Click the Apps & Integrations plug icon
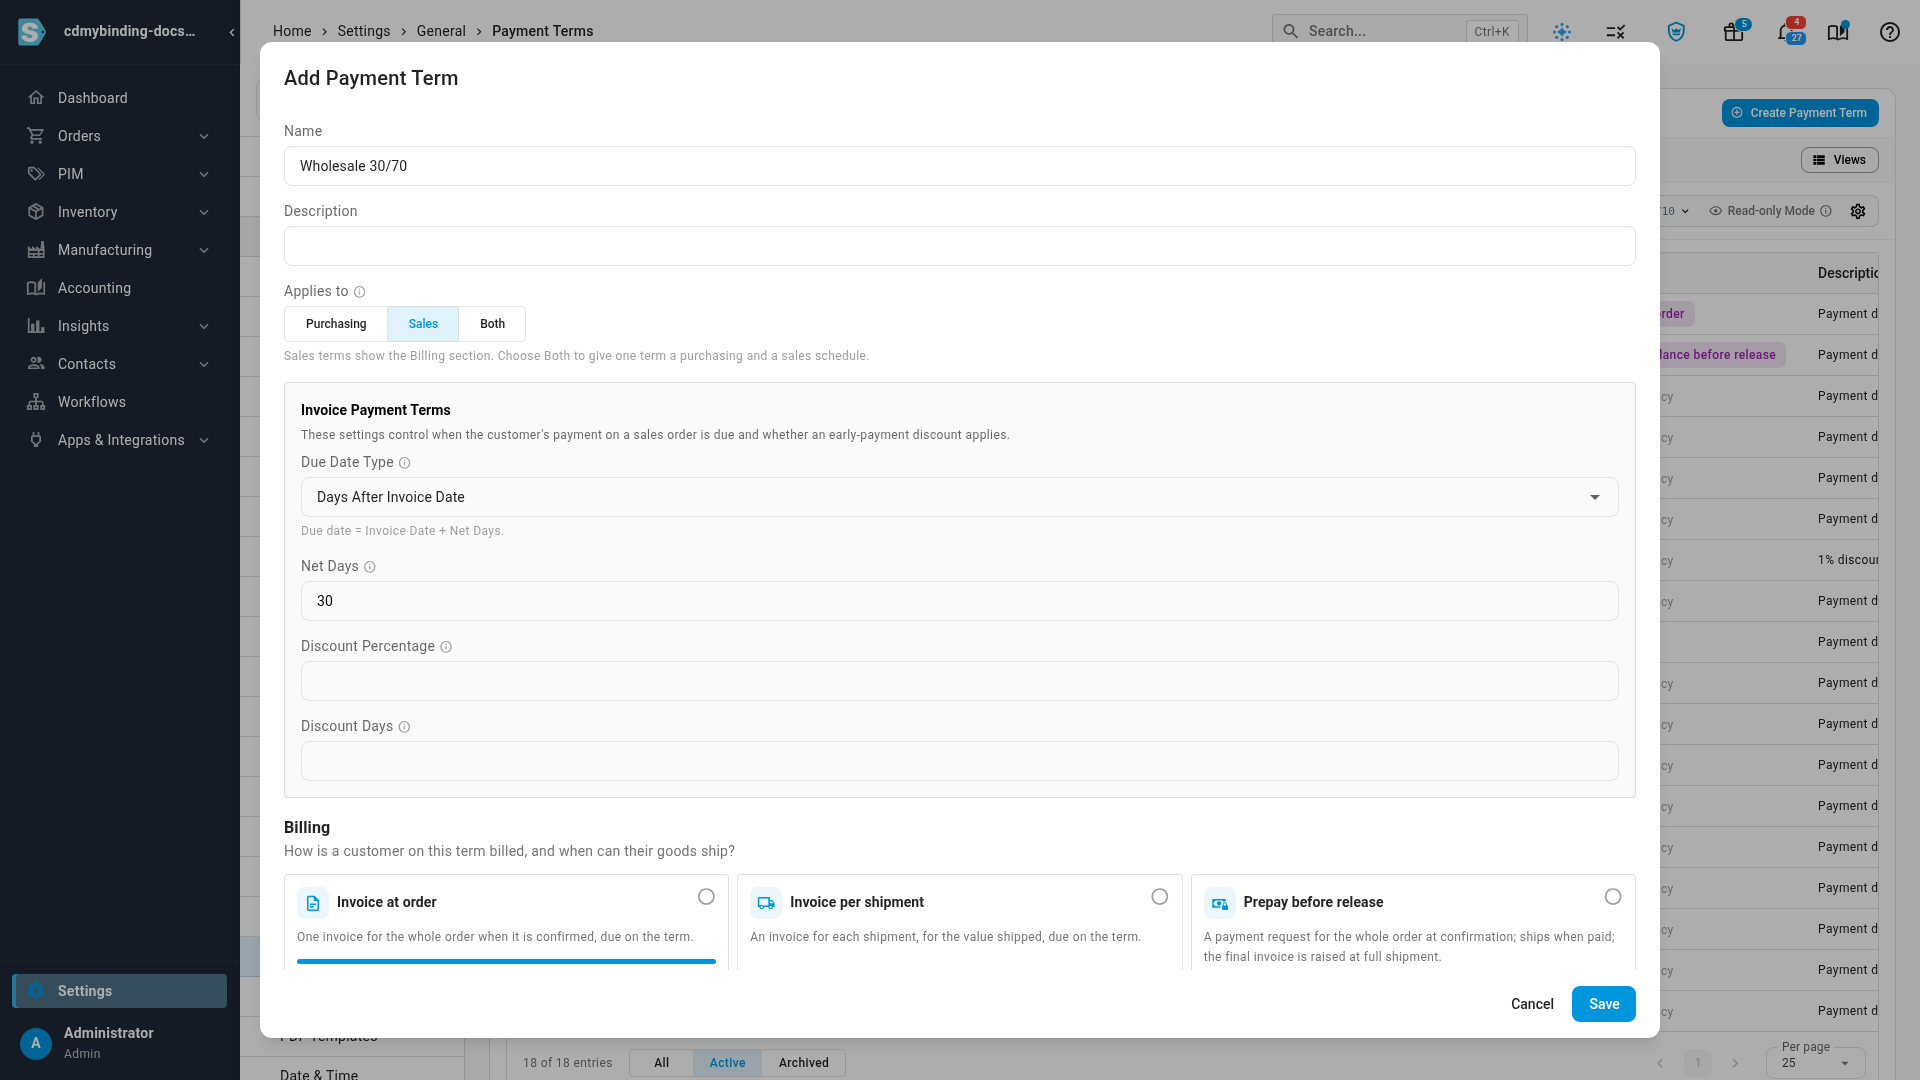Image resolution: width=1920 pixels, height=1080 pixels. pyautogui.click(x=36, y=440)
